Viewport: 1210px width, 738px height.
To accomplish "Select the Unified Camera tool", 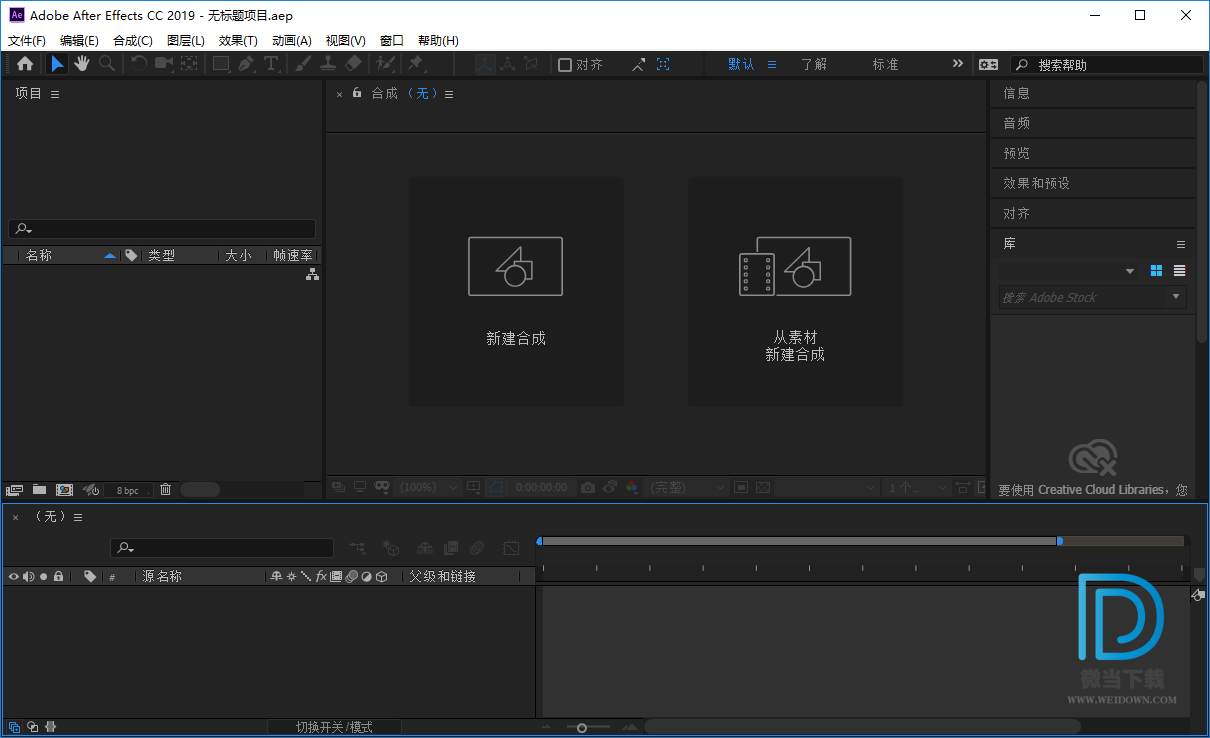I will (164, 64).
